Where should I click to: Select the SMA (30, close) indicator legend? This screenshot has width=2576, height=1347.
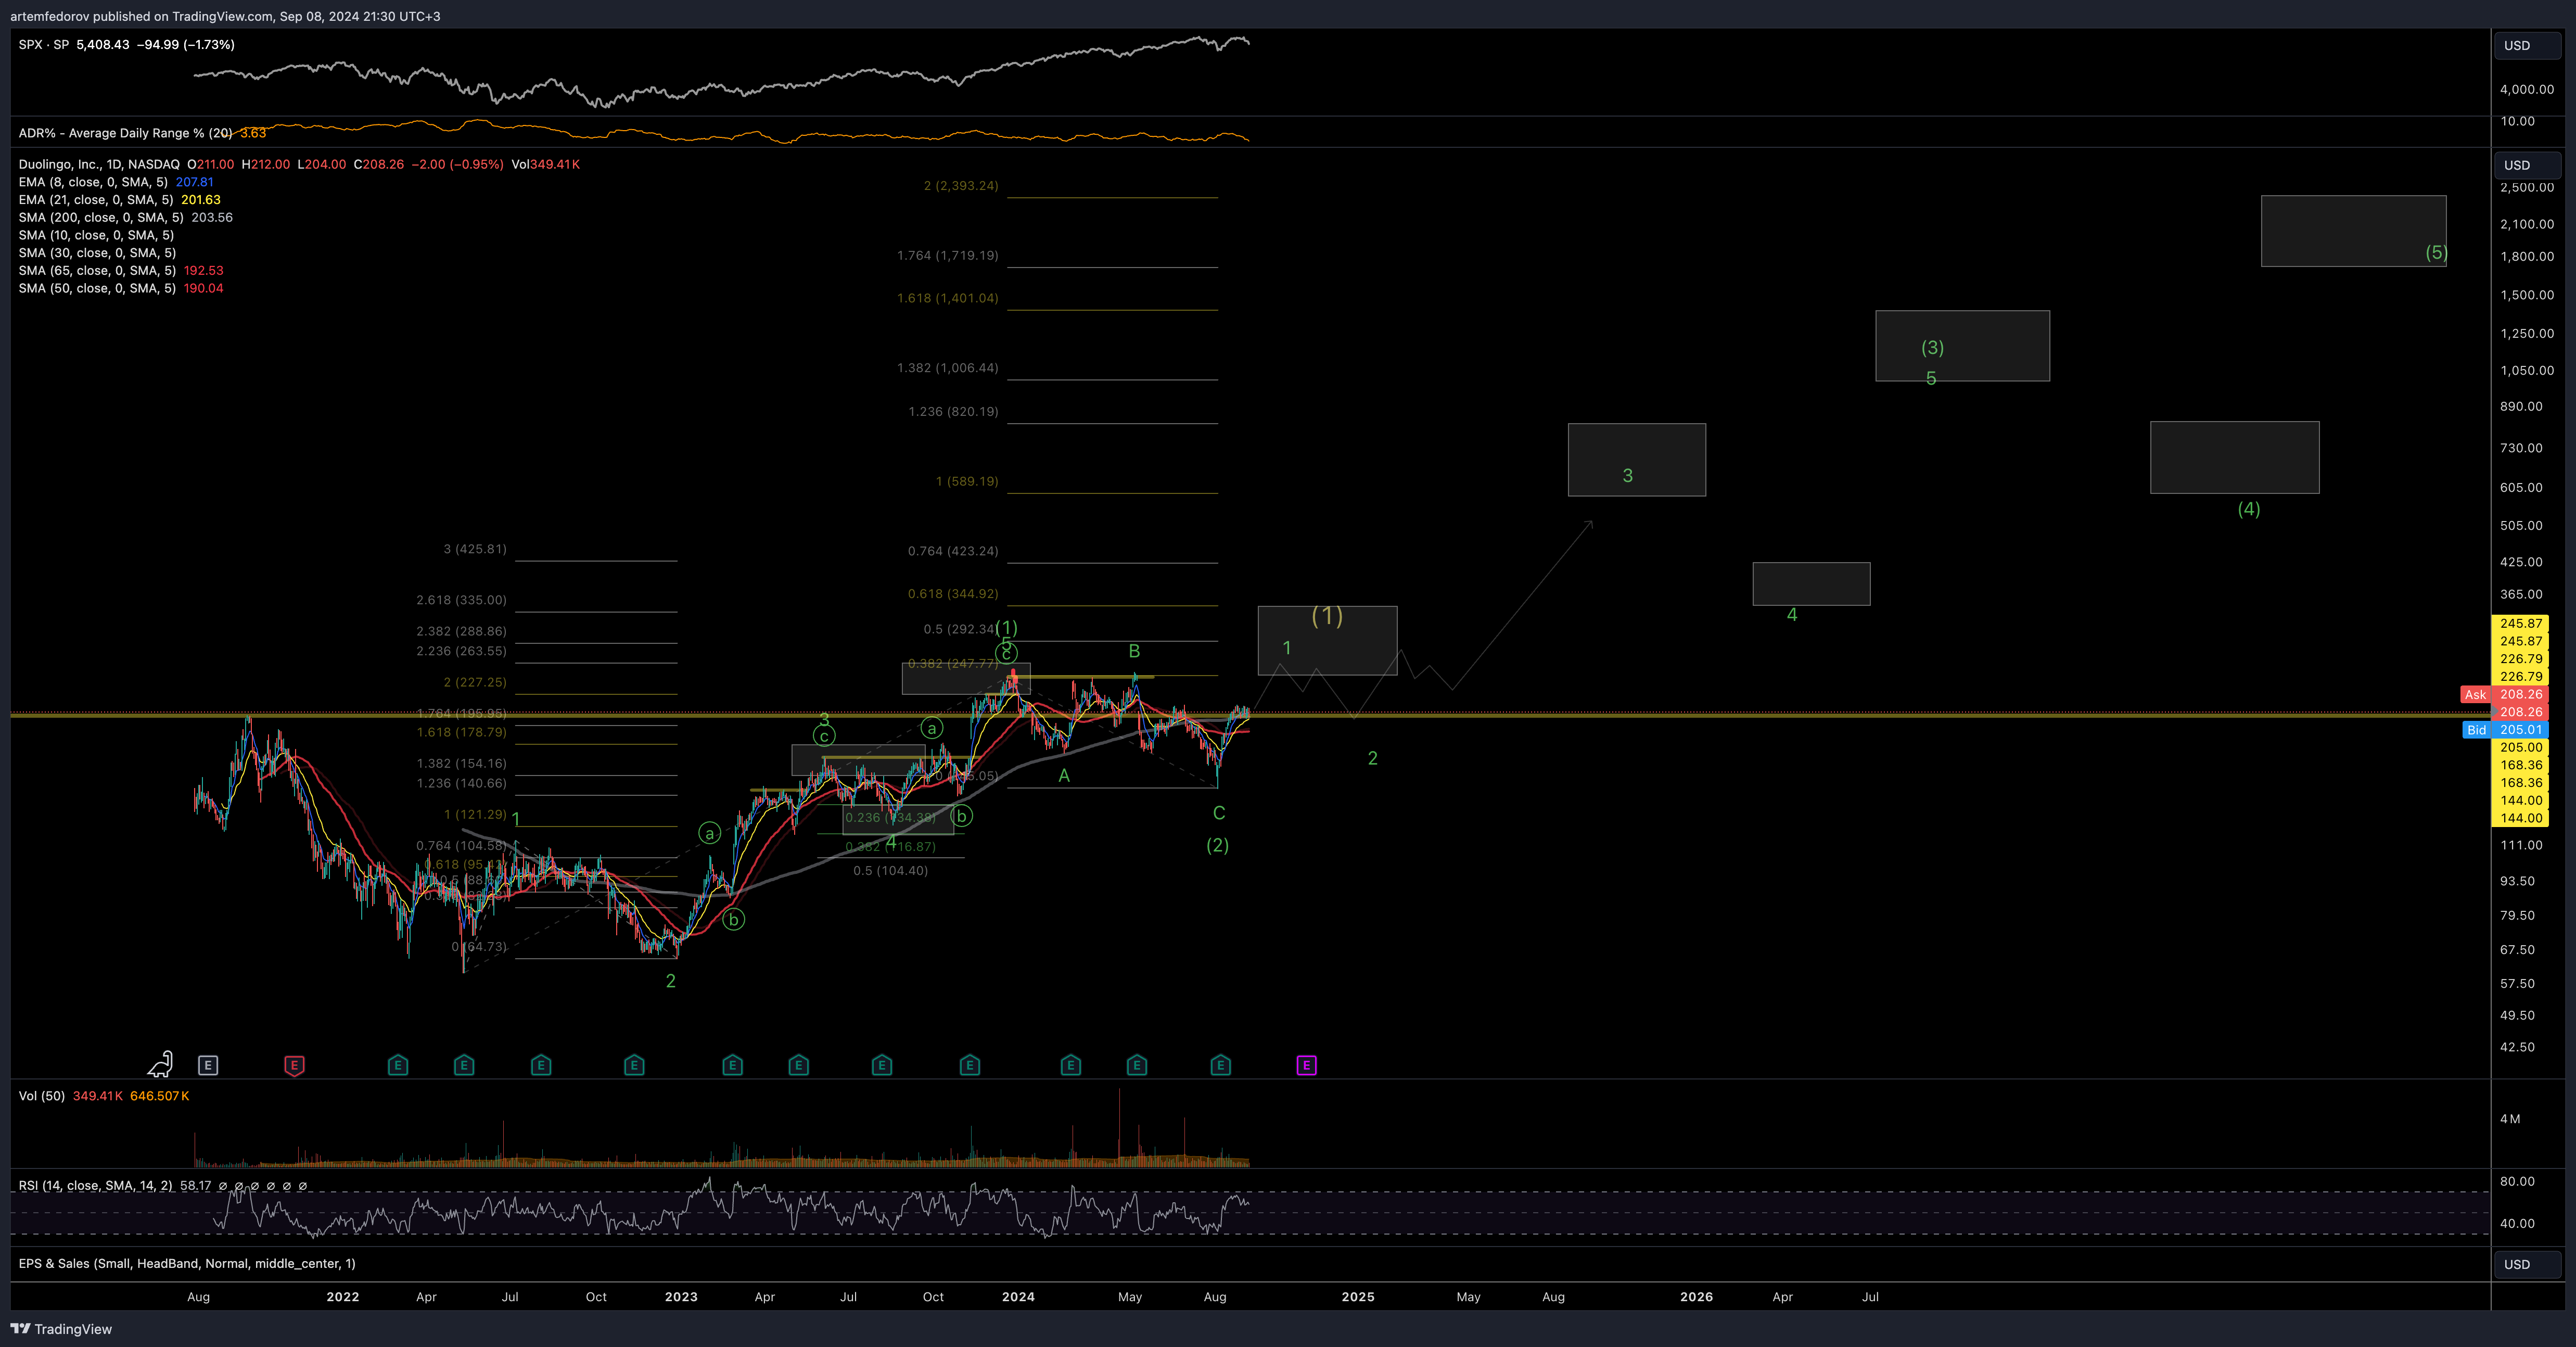pyautogui.click(x=97, y=253)
